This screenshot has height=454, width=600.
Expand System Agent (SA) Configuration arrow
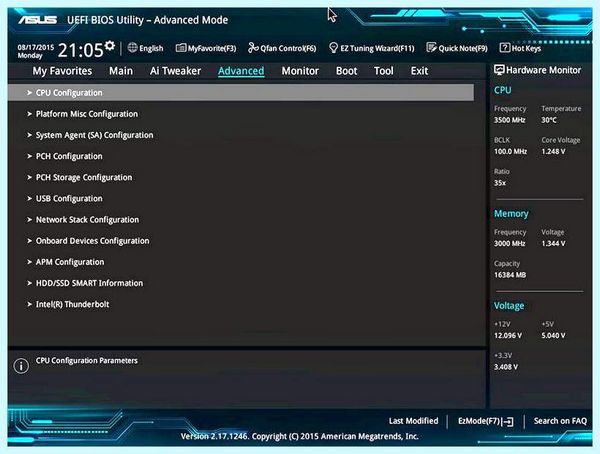(29, 135)
